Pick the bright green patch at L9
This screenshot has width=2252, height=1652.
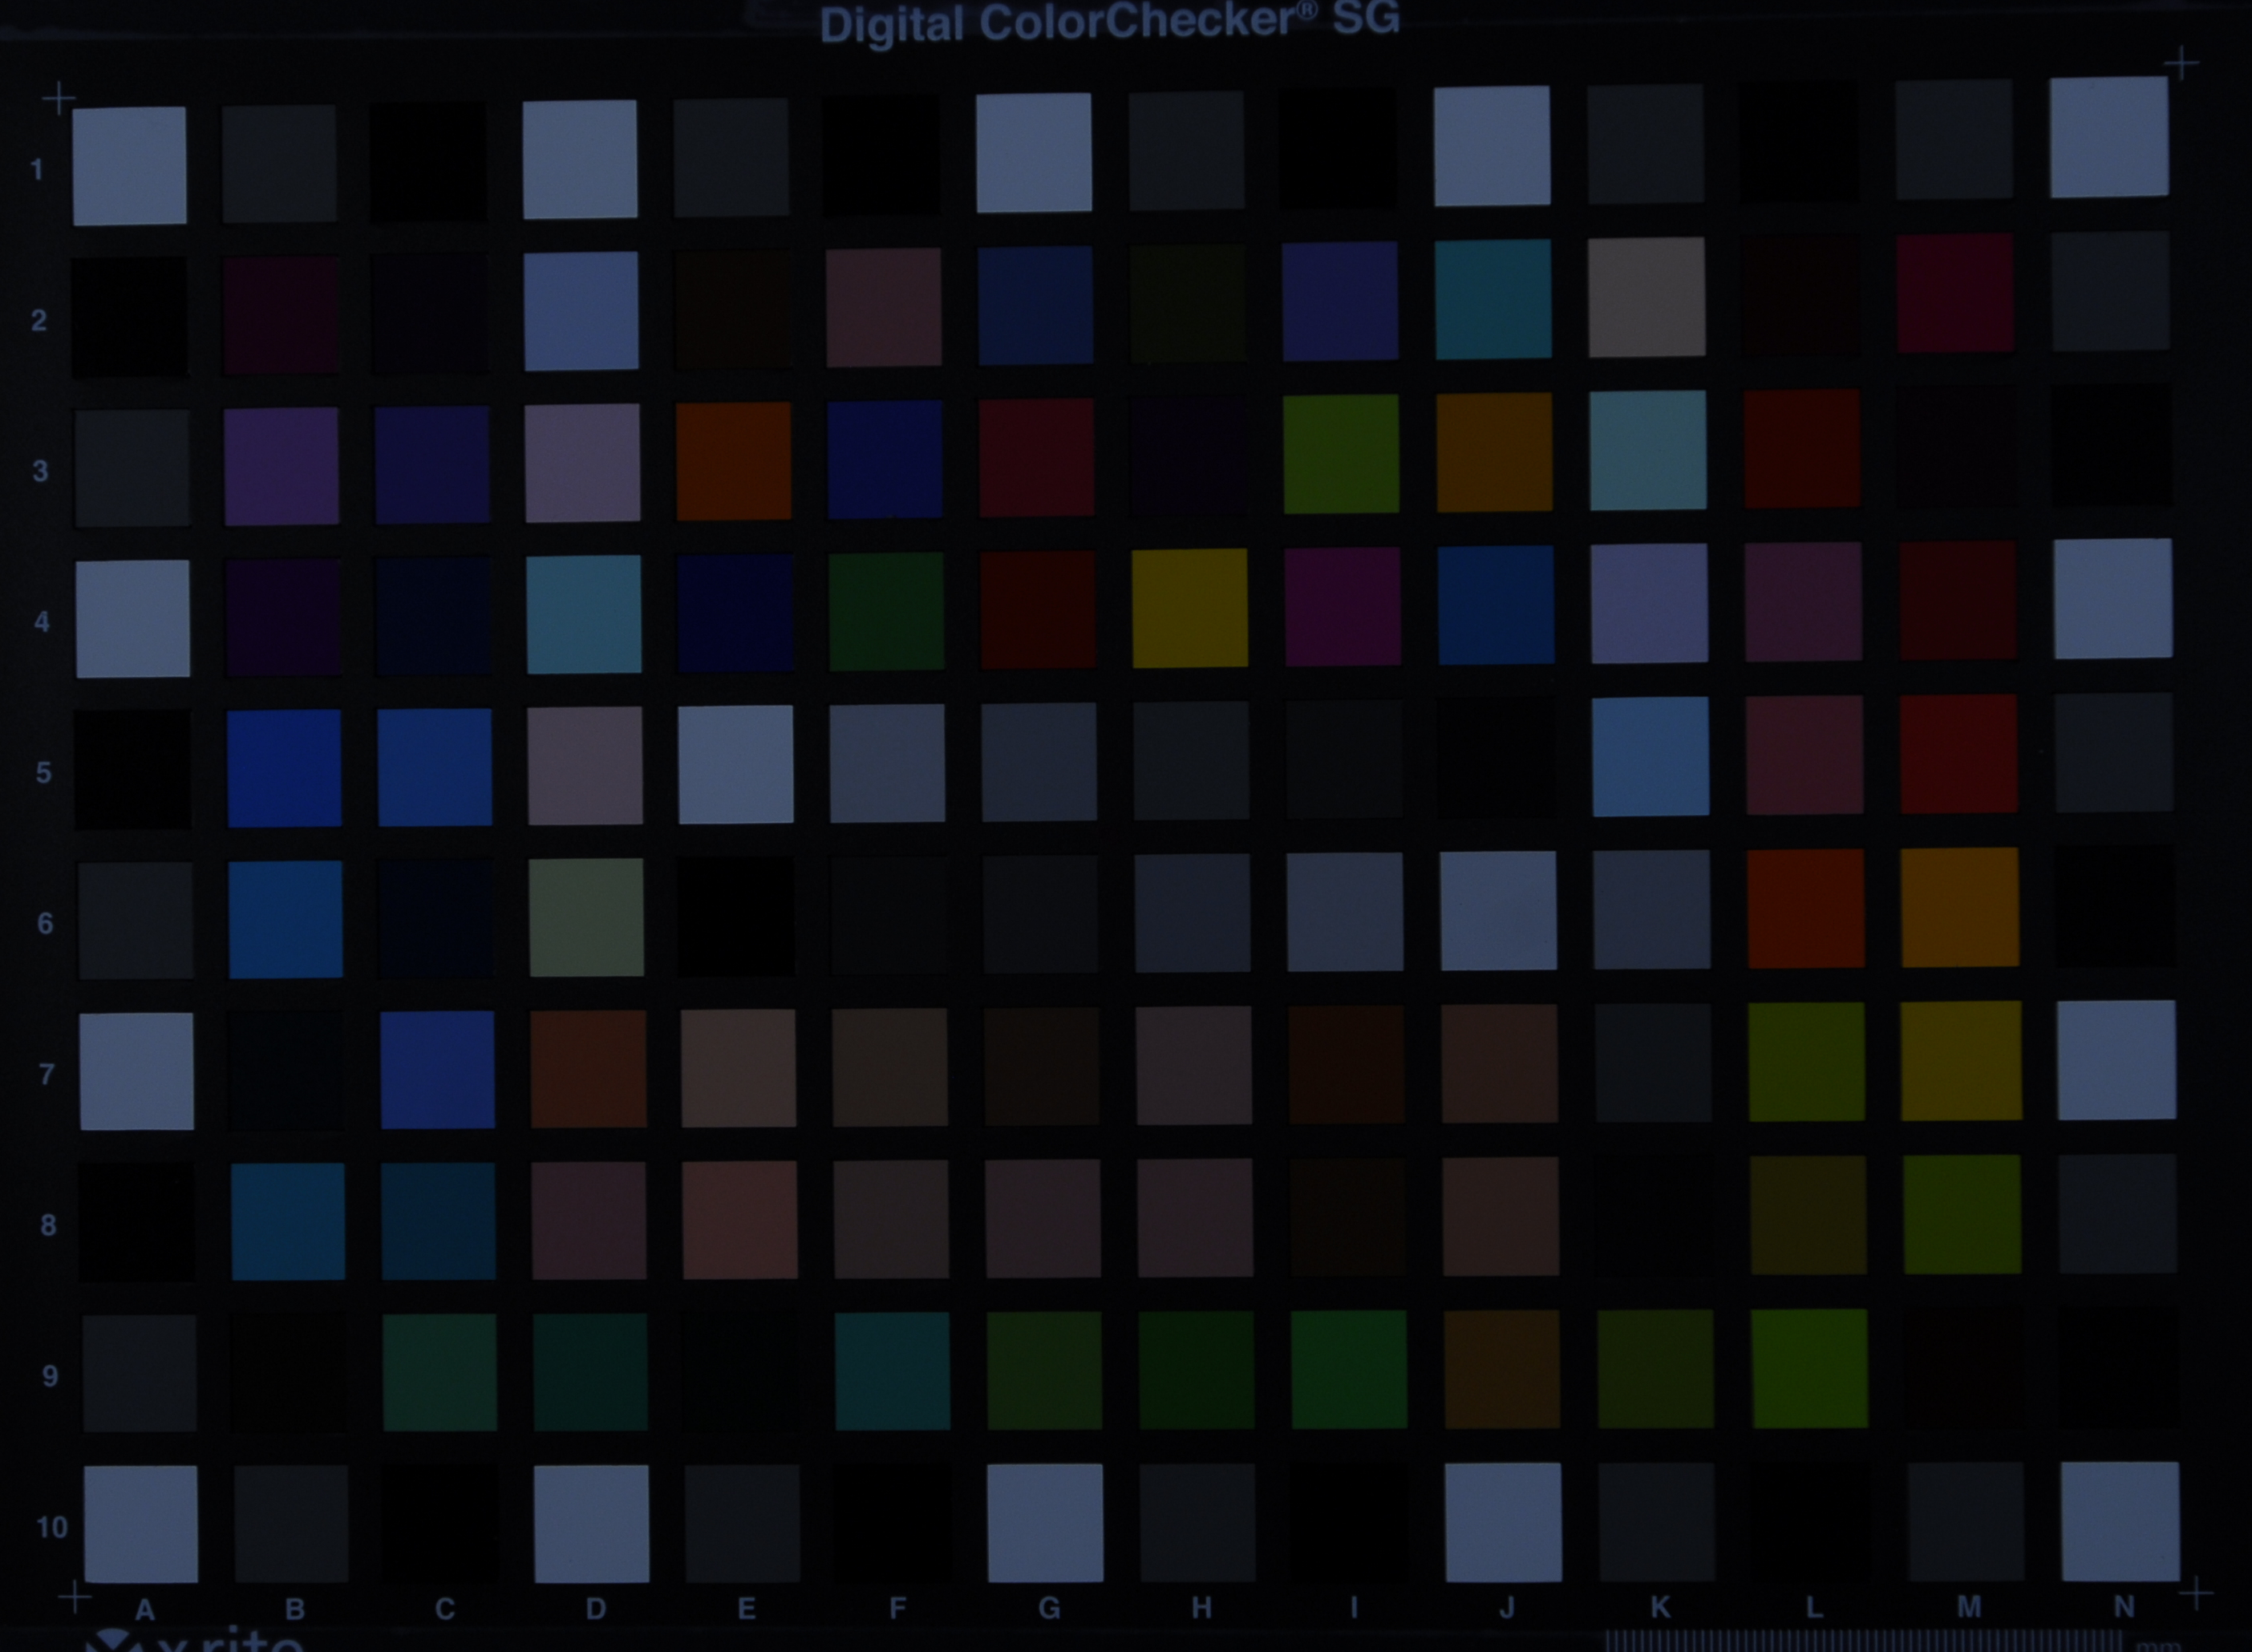click(1809, 1369)
